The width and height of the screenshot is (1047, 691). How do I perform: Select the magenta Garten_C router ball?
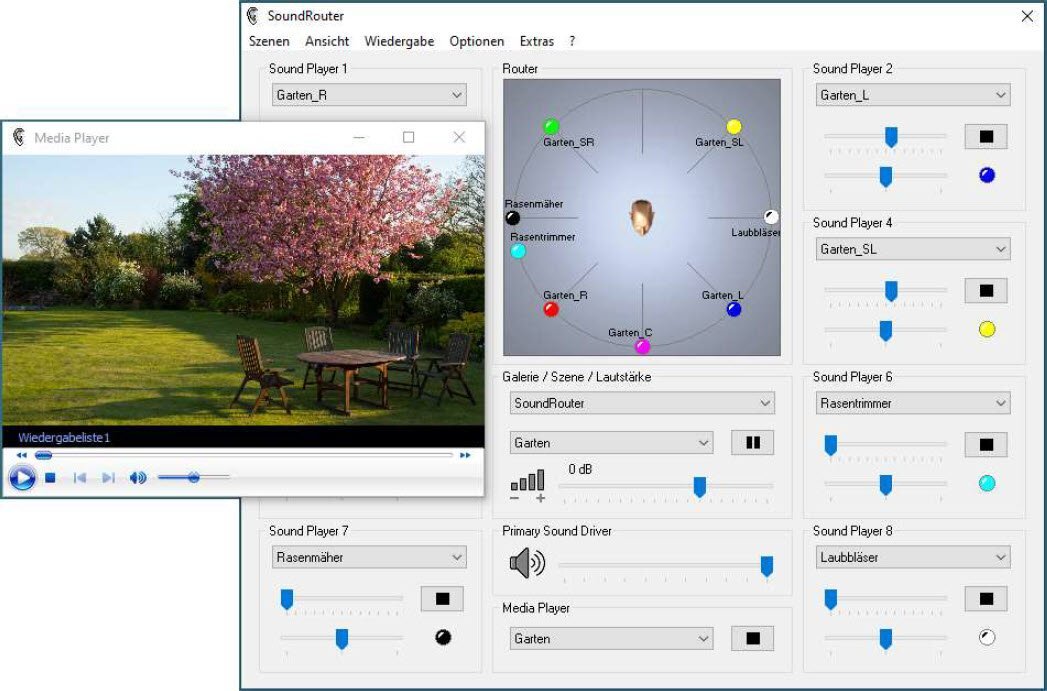(642, 346)
